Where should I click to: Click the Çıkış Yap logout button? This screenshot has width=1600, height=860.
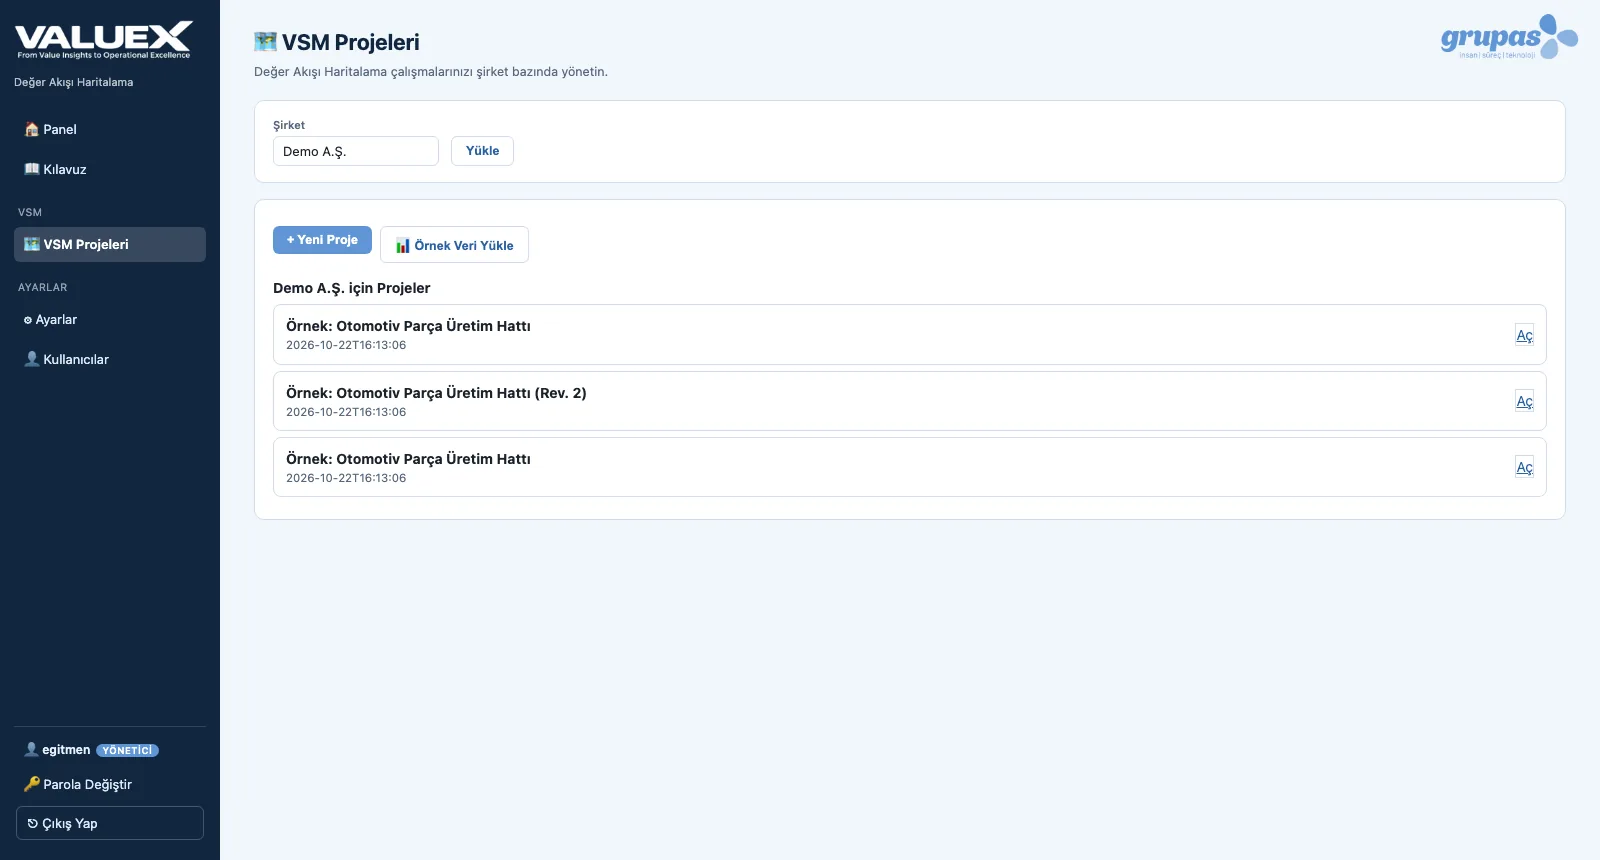pyautogui.click(x=110, y=823)
